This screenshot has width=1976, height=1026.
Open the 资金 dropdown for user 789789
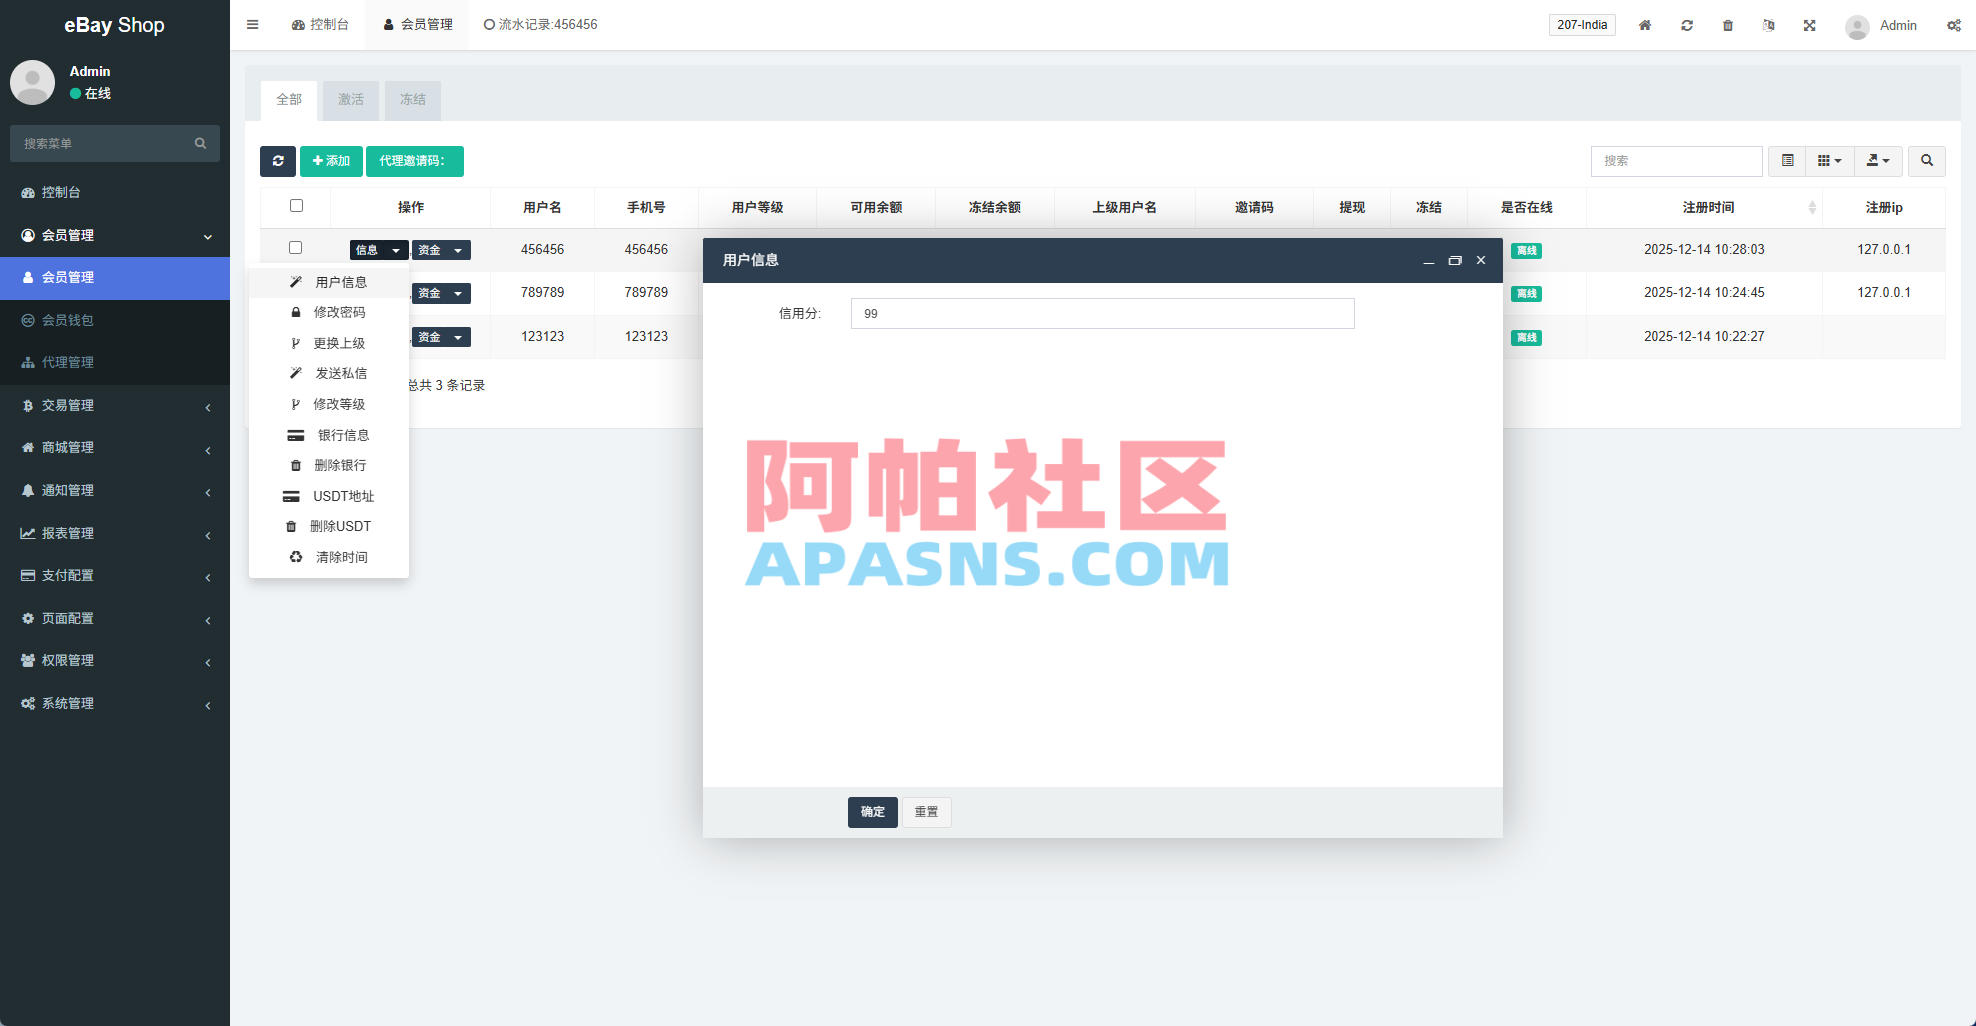tap(441, 293)
